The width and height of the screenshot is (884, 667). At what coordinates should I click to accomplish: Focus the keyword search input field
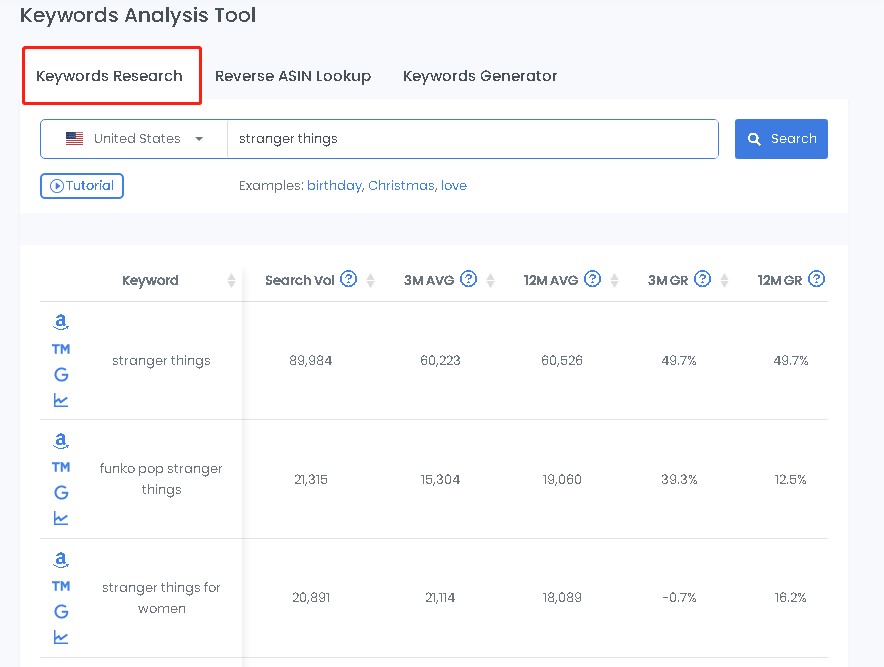tap(472, 139)
